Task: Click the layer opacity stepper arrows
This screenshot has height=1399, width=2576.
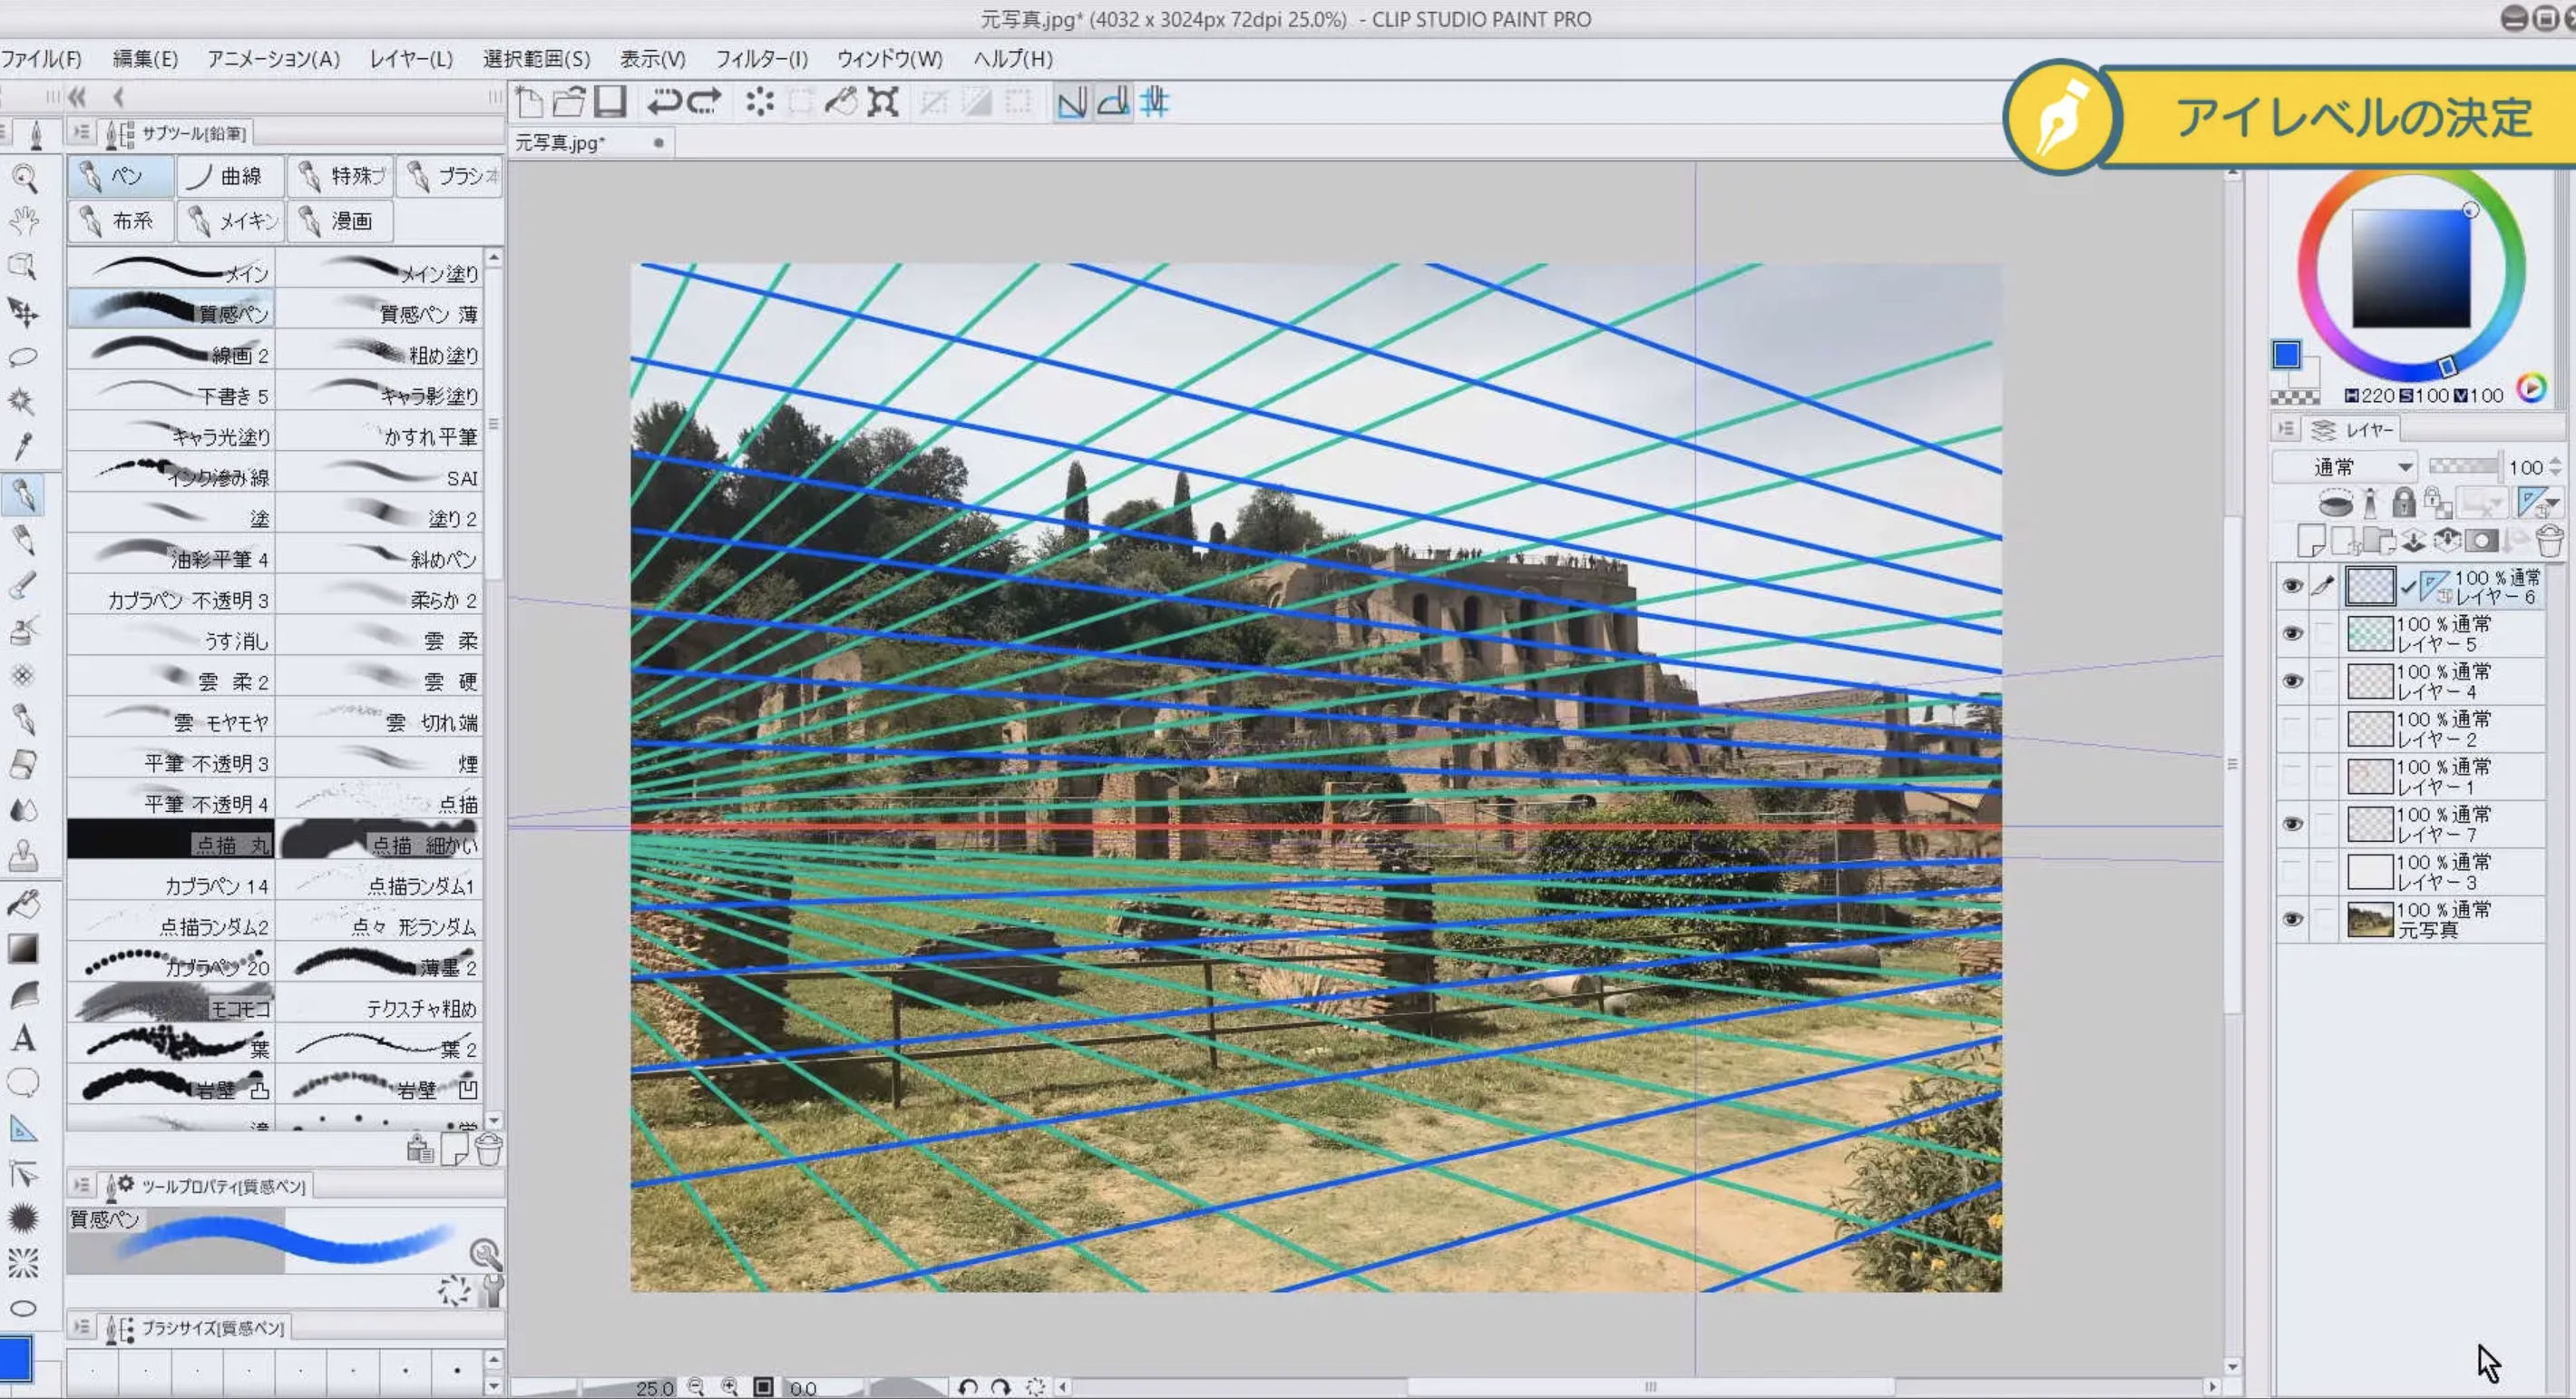Action: pyautogui.click(x=2557, y=467)
